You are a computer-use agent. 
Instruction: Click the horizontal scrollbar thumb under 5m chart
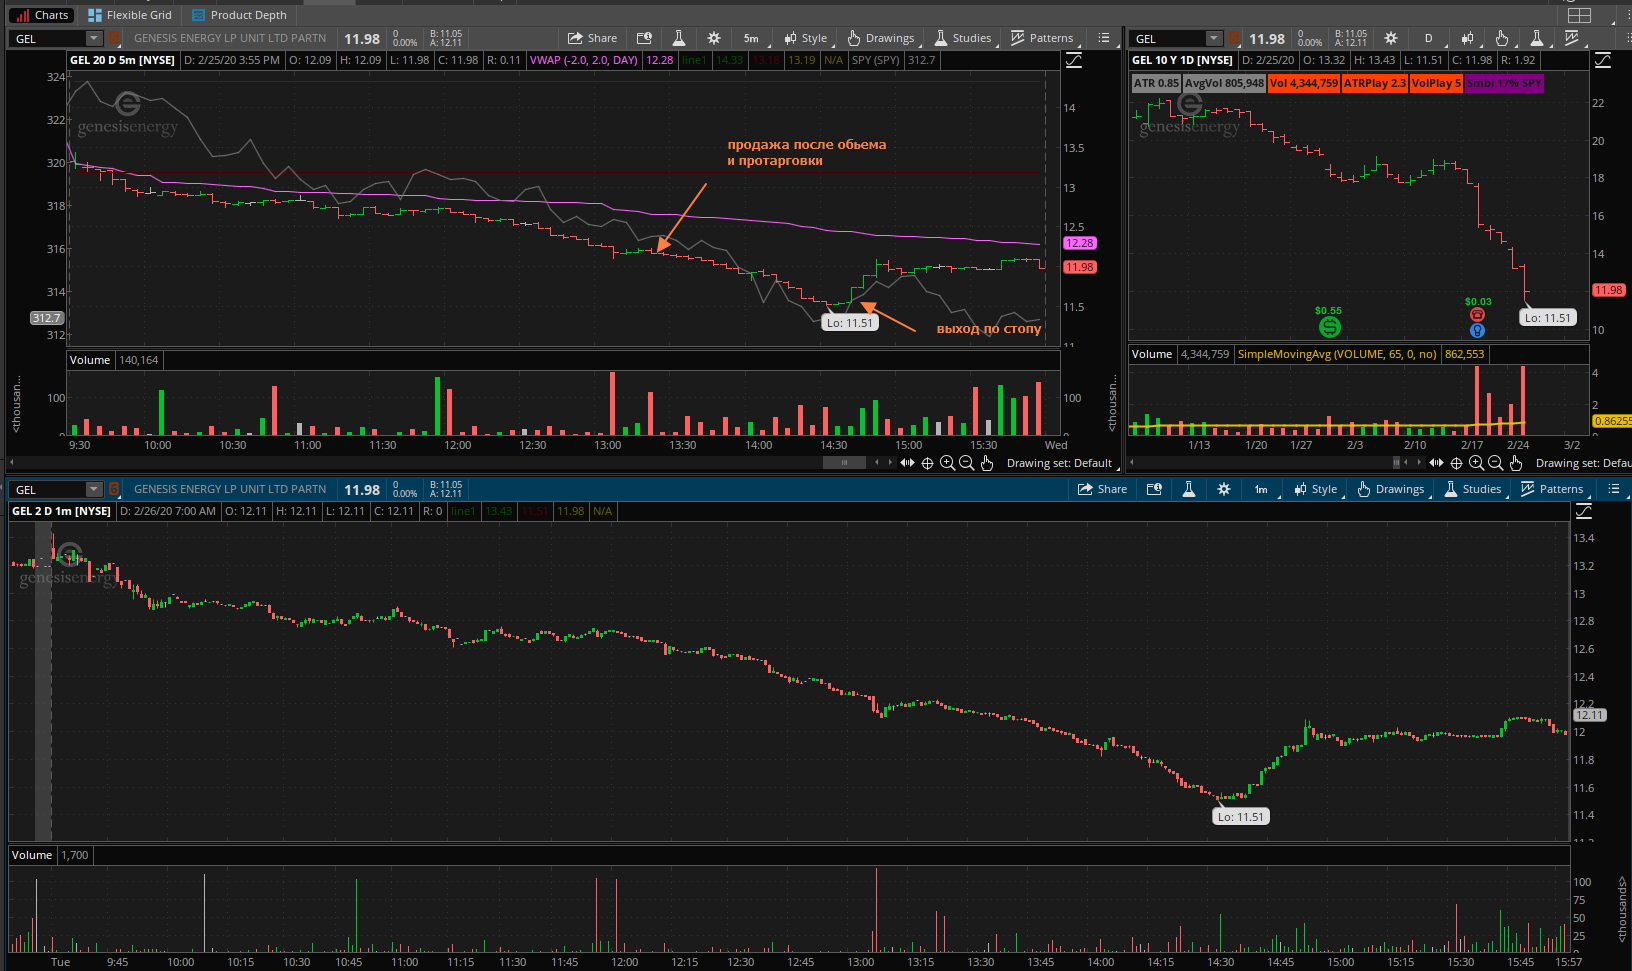[x=844, y=463]
